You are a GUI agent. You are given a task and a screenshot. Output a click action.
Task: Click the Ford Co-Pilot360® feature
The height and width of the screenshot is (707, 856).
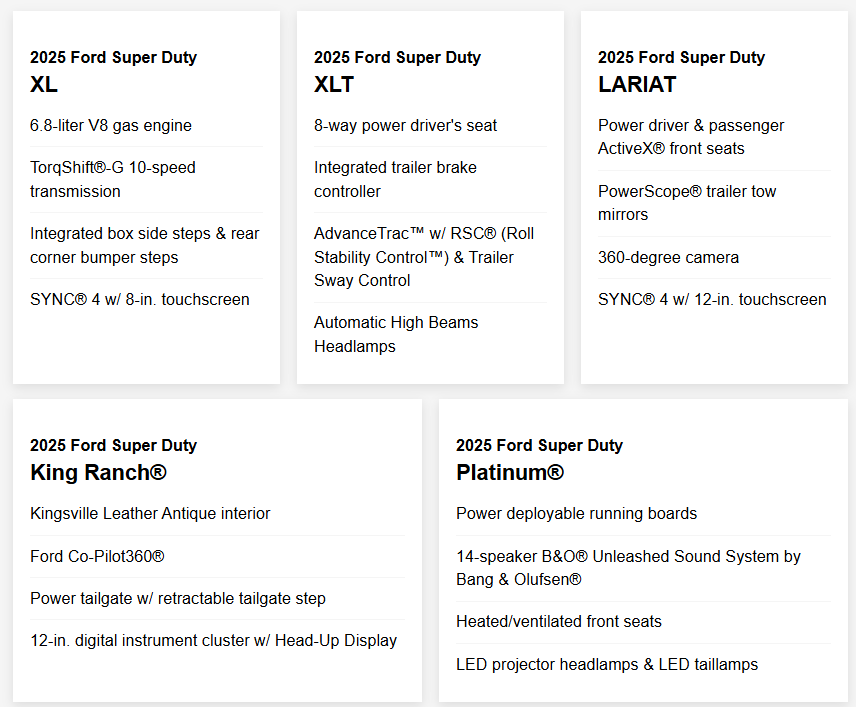(97, 556)
